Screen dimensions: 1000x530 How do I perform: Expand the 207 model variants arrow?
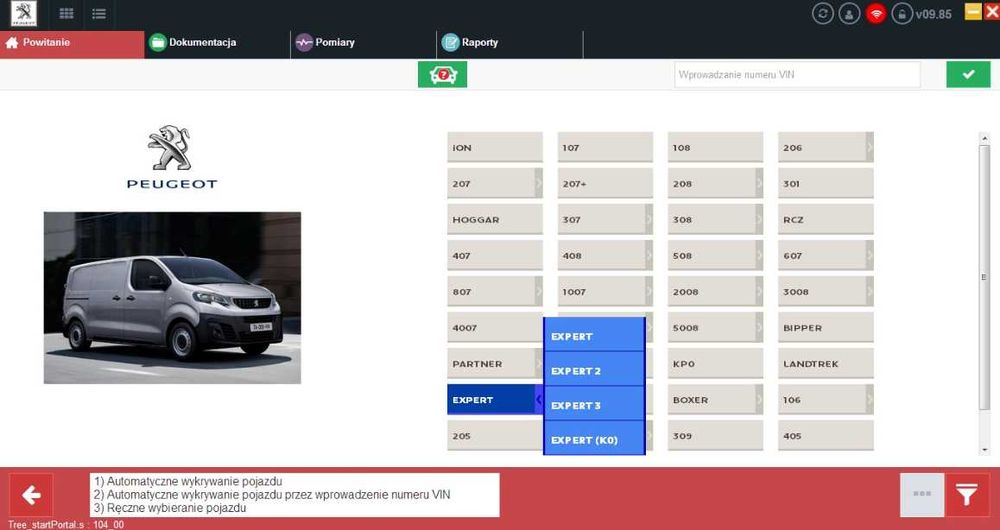[x=539, y=184]
